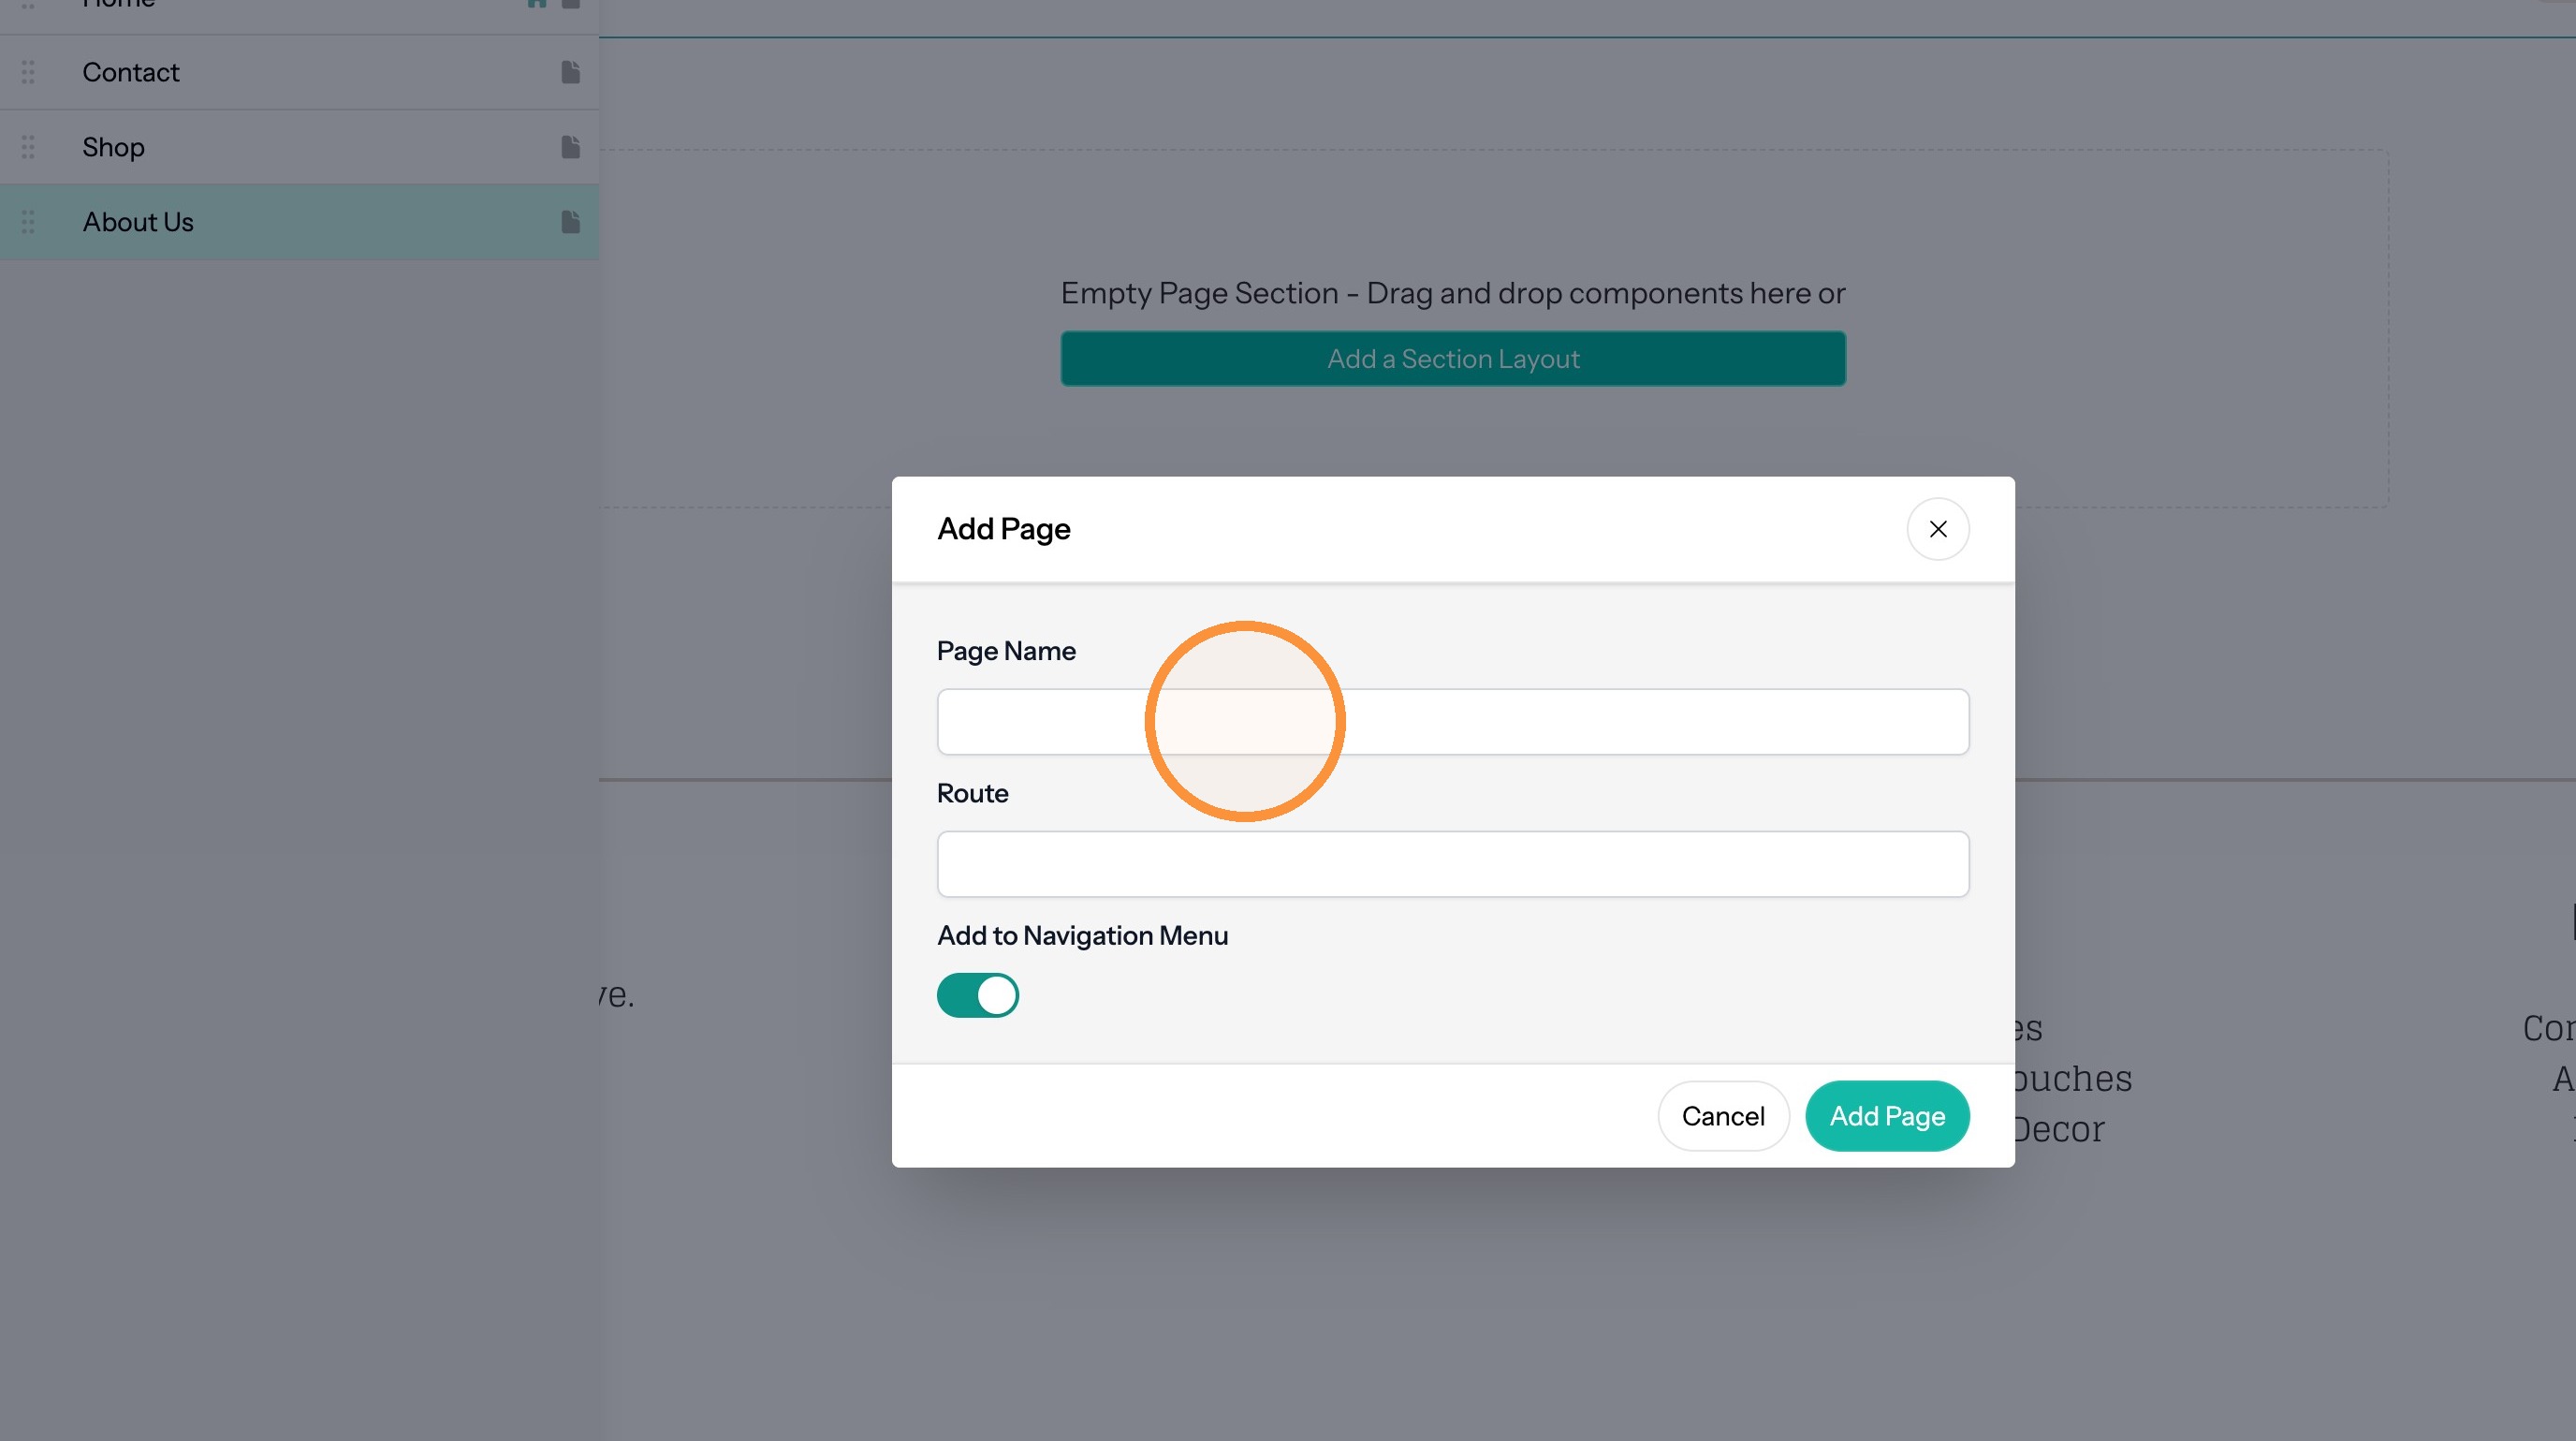
Task: Click the page icon beside About Us
Action: (570, 222)
